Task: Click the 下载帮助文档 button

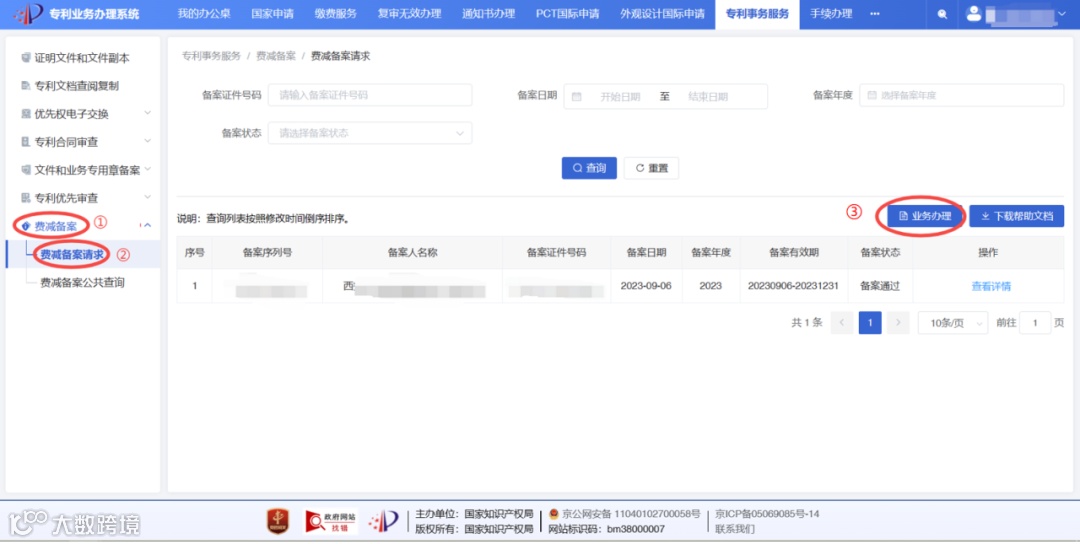Action: point(1017,216)
